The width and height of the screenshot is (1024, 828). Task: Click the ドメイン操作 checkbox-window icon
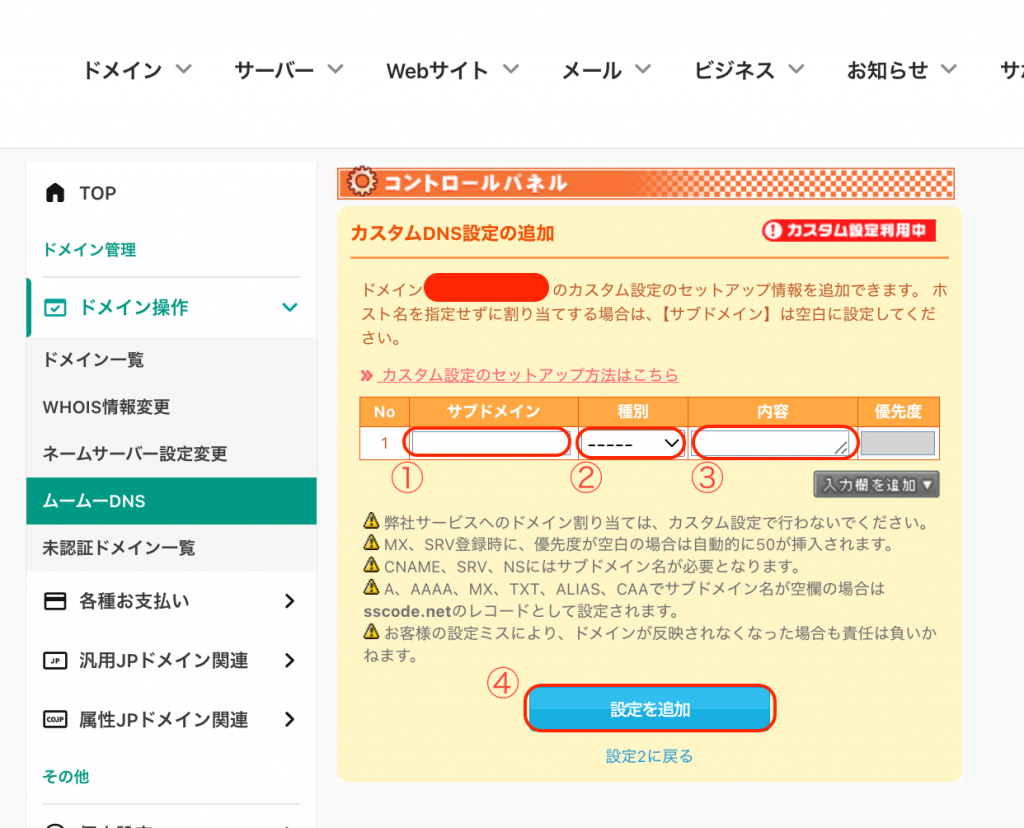coord(56,308)
